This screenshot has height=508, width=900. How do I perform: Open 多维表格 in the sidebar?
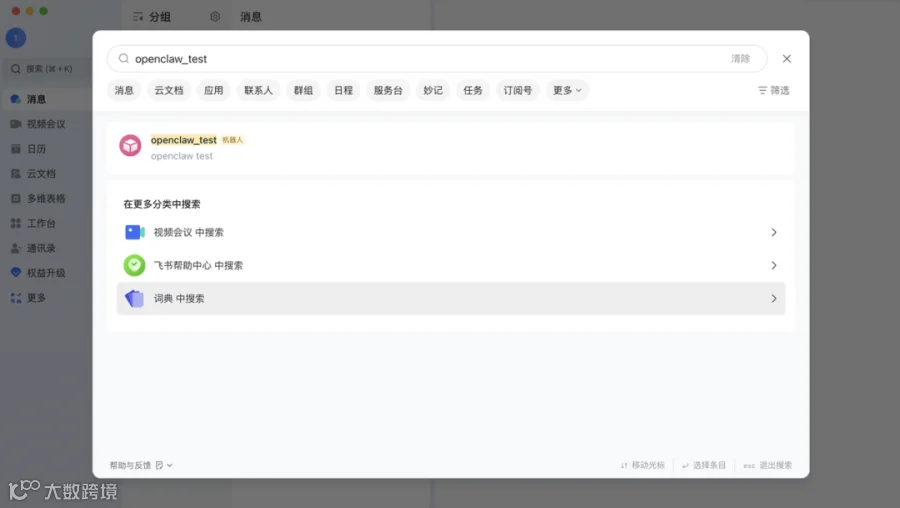coord(46,199)
